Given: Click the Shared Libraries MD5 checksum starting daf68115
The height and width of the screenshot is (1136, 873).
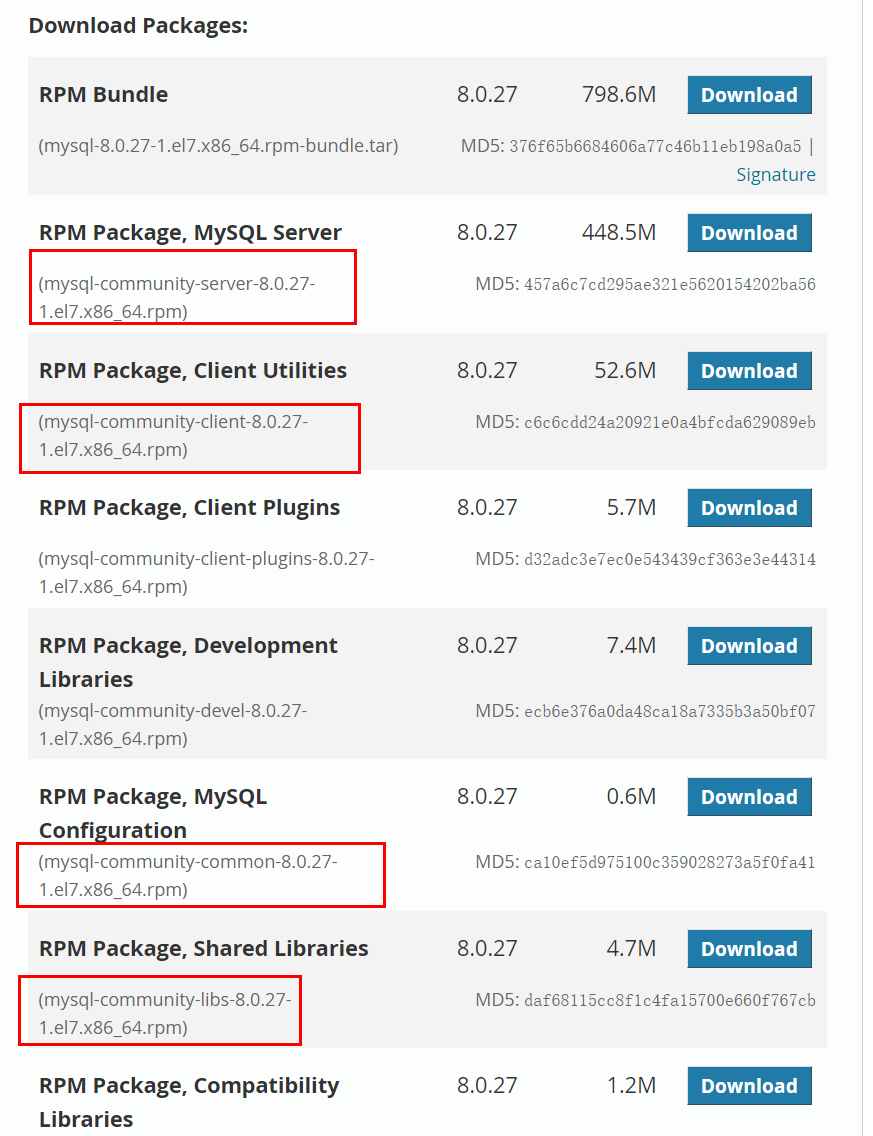Looking at the screenshot, I should 669,1001.
